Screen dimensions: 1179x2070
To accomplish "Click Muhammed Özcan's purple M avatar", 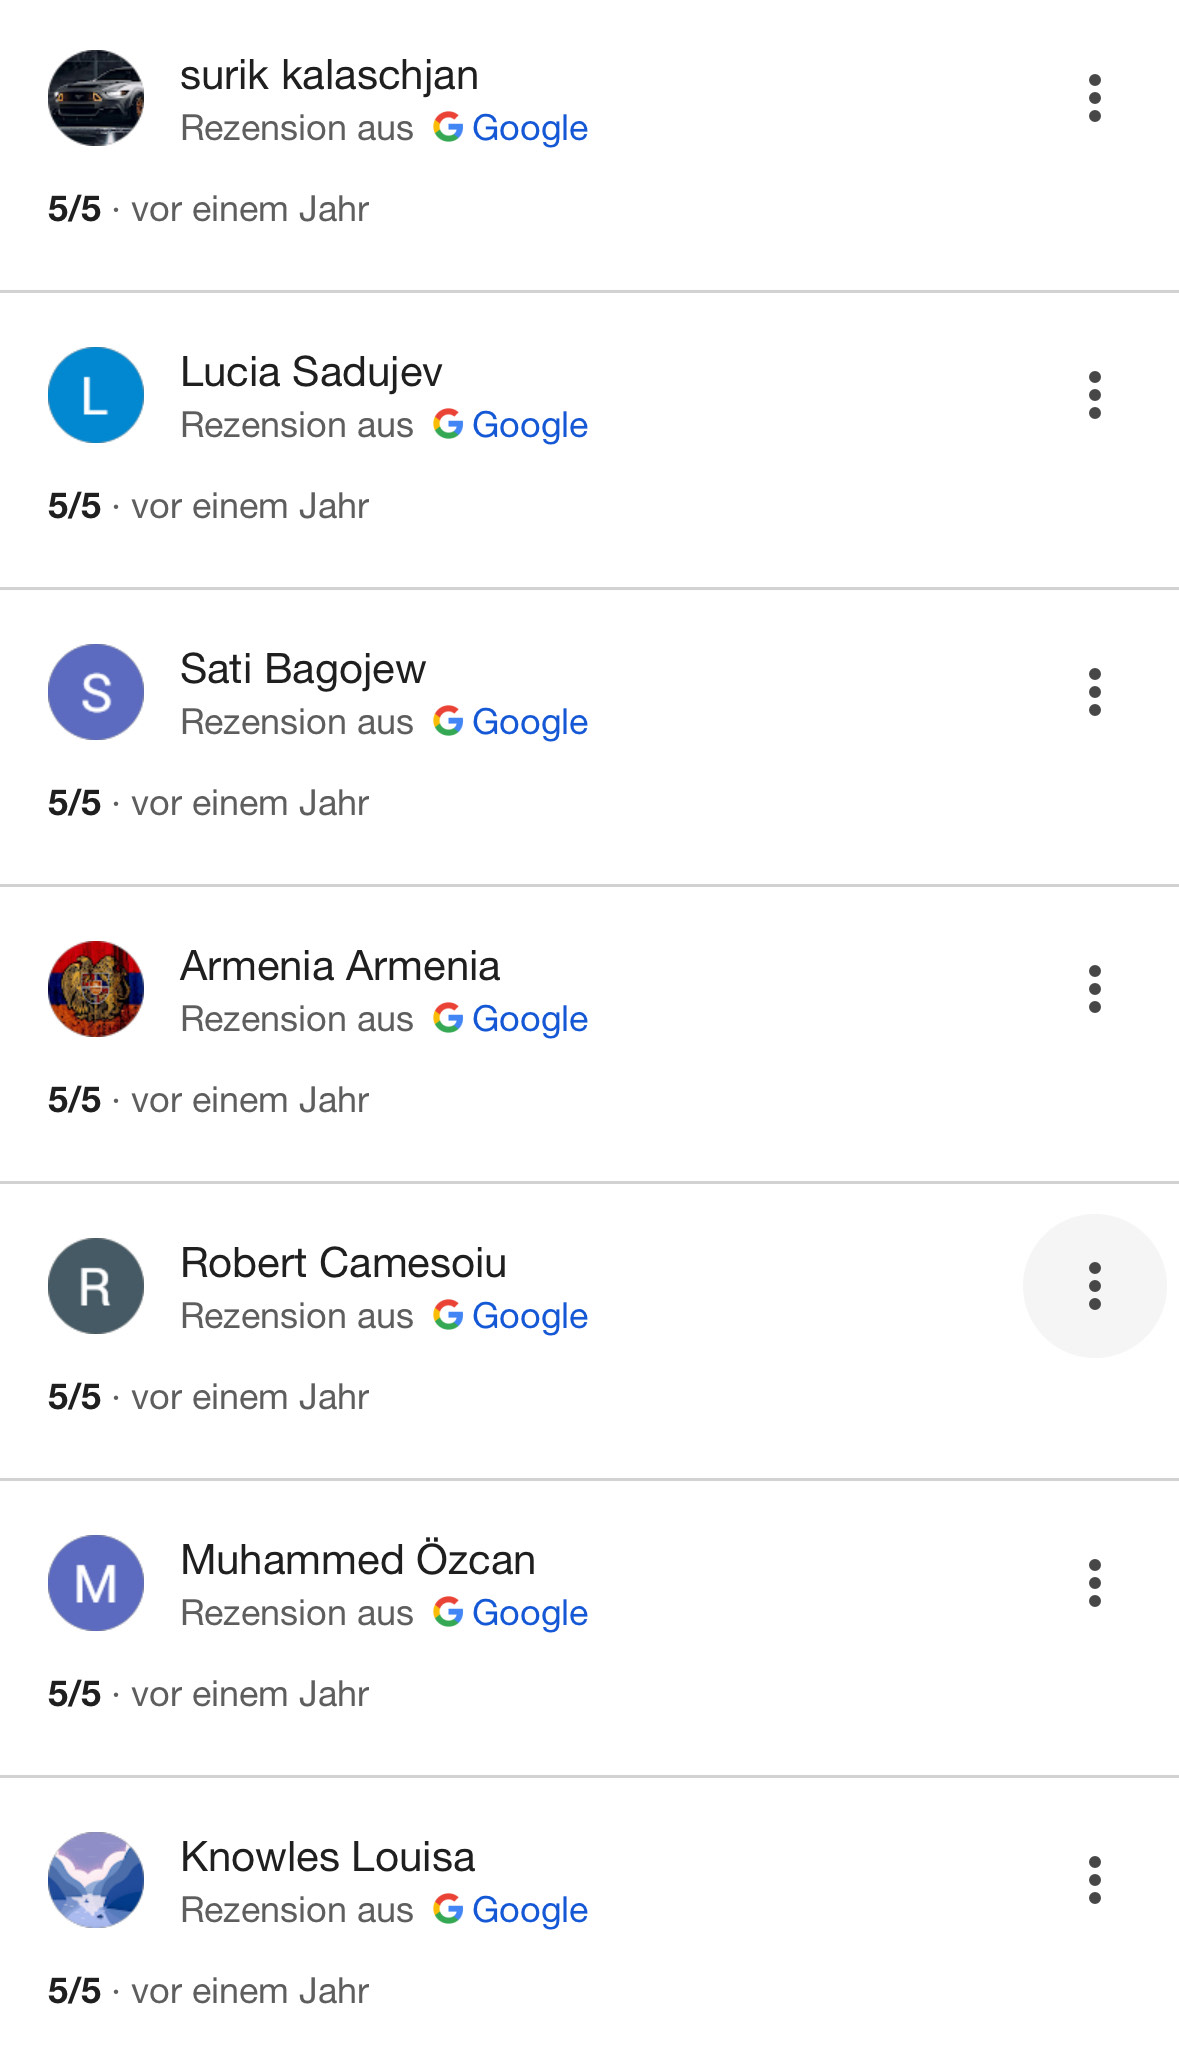I will (x=96, y=1583).
